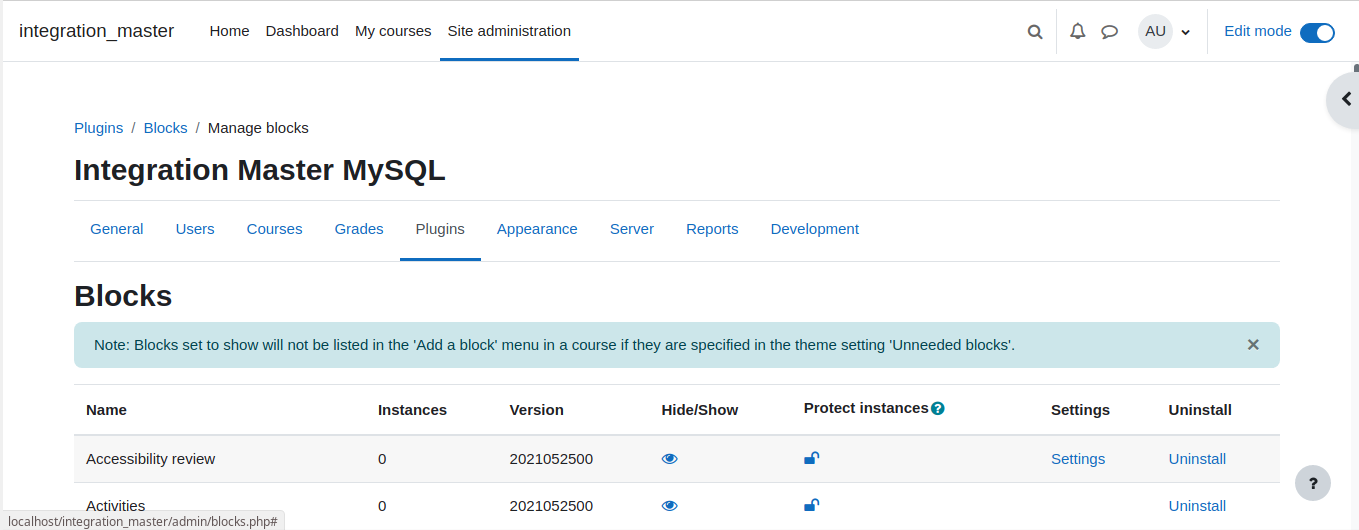Hide the Activities block
Viewport: 1359px width, 530px height.
click(x=670, y=506)
